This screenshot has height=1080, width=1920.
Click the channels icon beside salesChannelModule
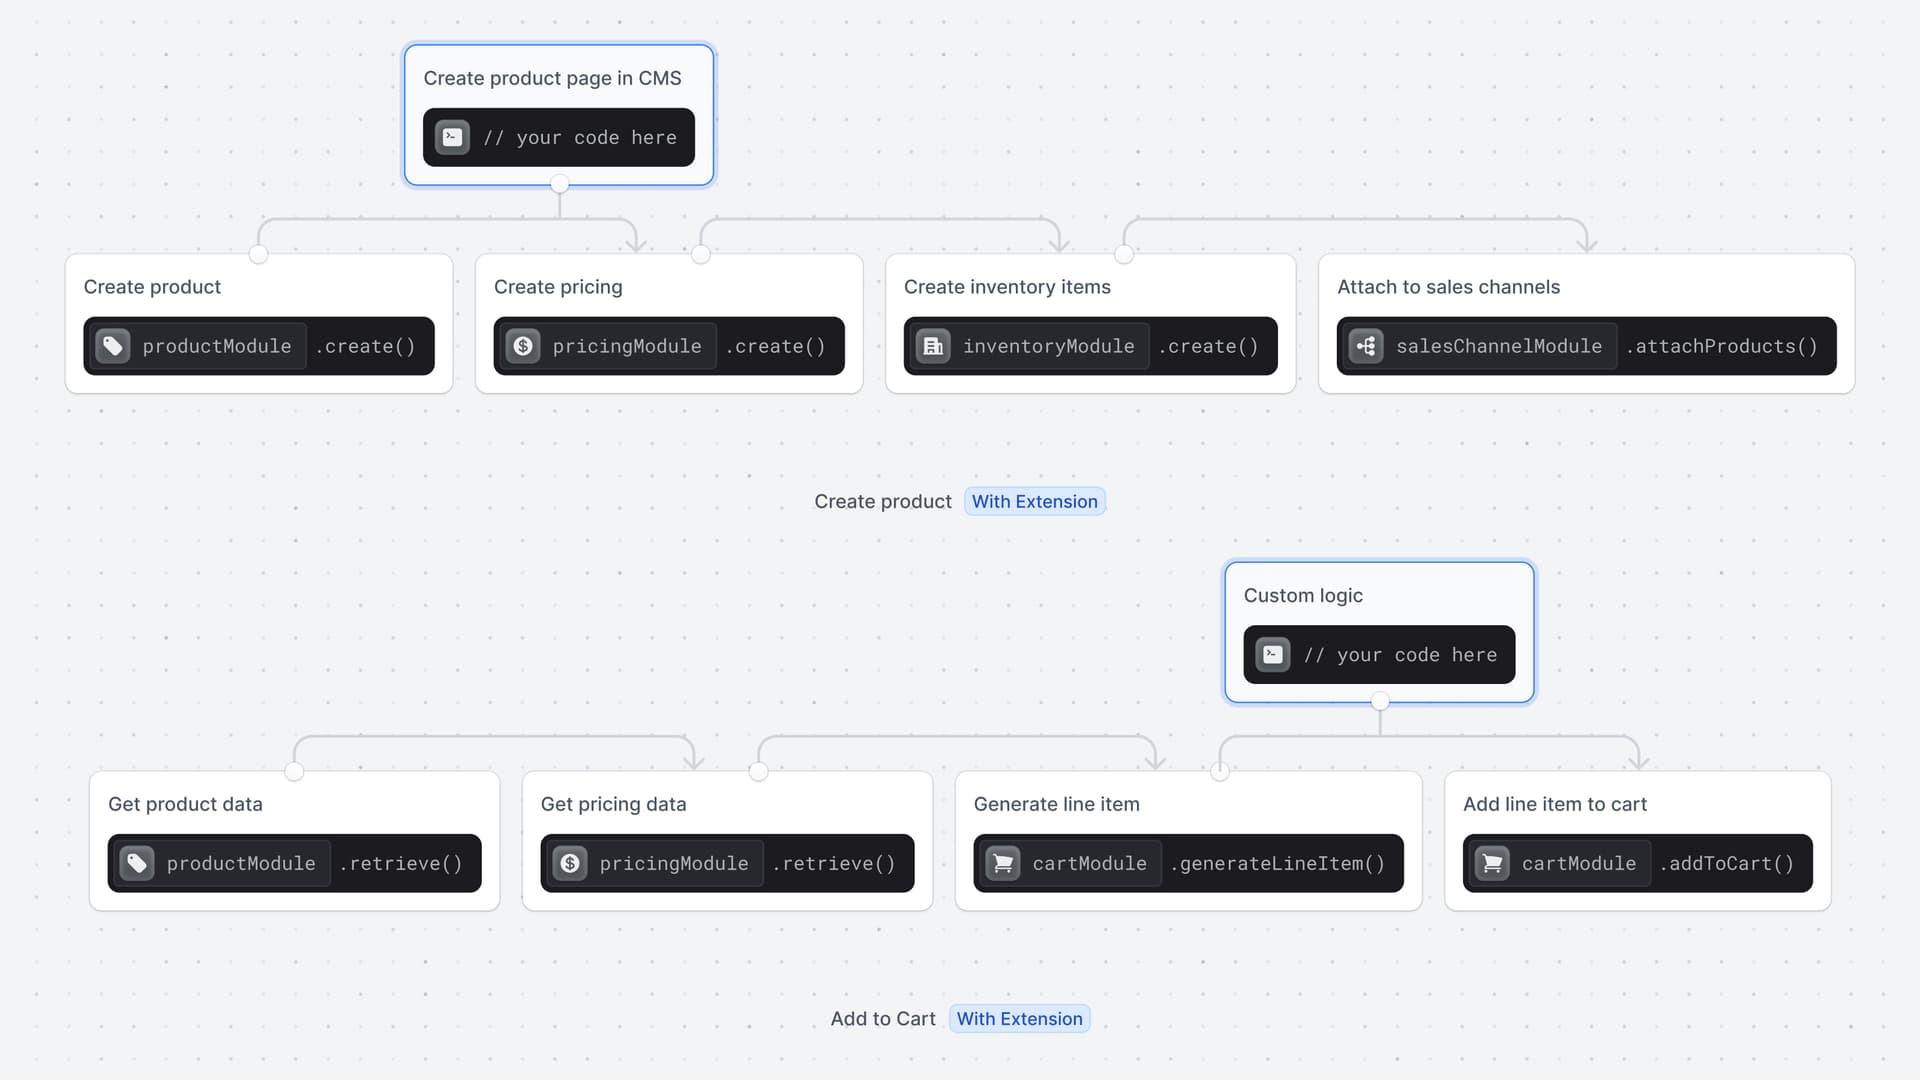[1366, 346]
